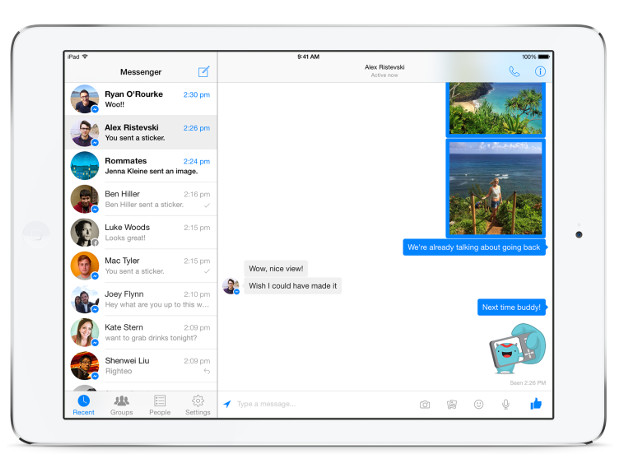Open the conversation info icon
Viewport: 620px width, 465px height.
pyautogui.click(x=540, y=71)
